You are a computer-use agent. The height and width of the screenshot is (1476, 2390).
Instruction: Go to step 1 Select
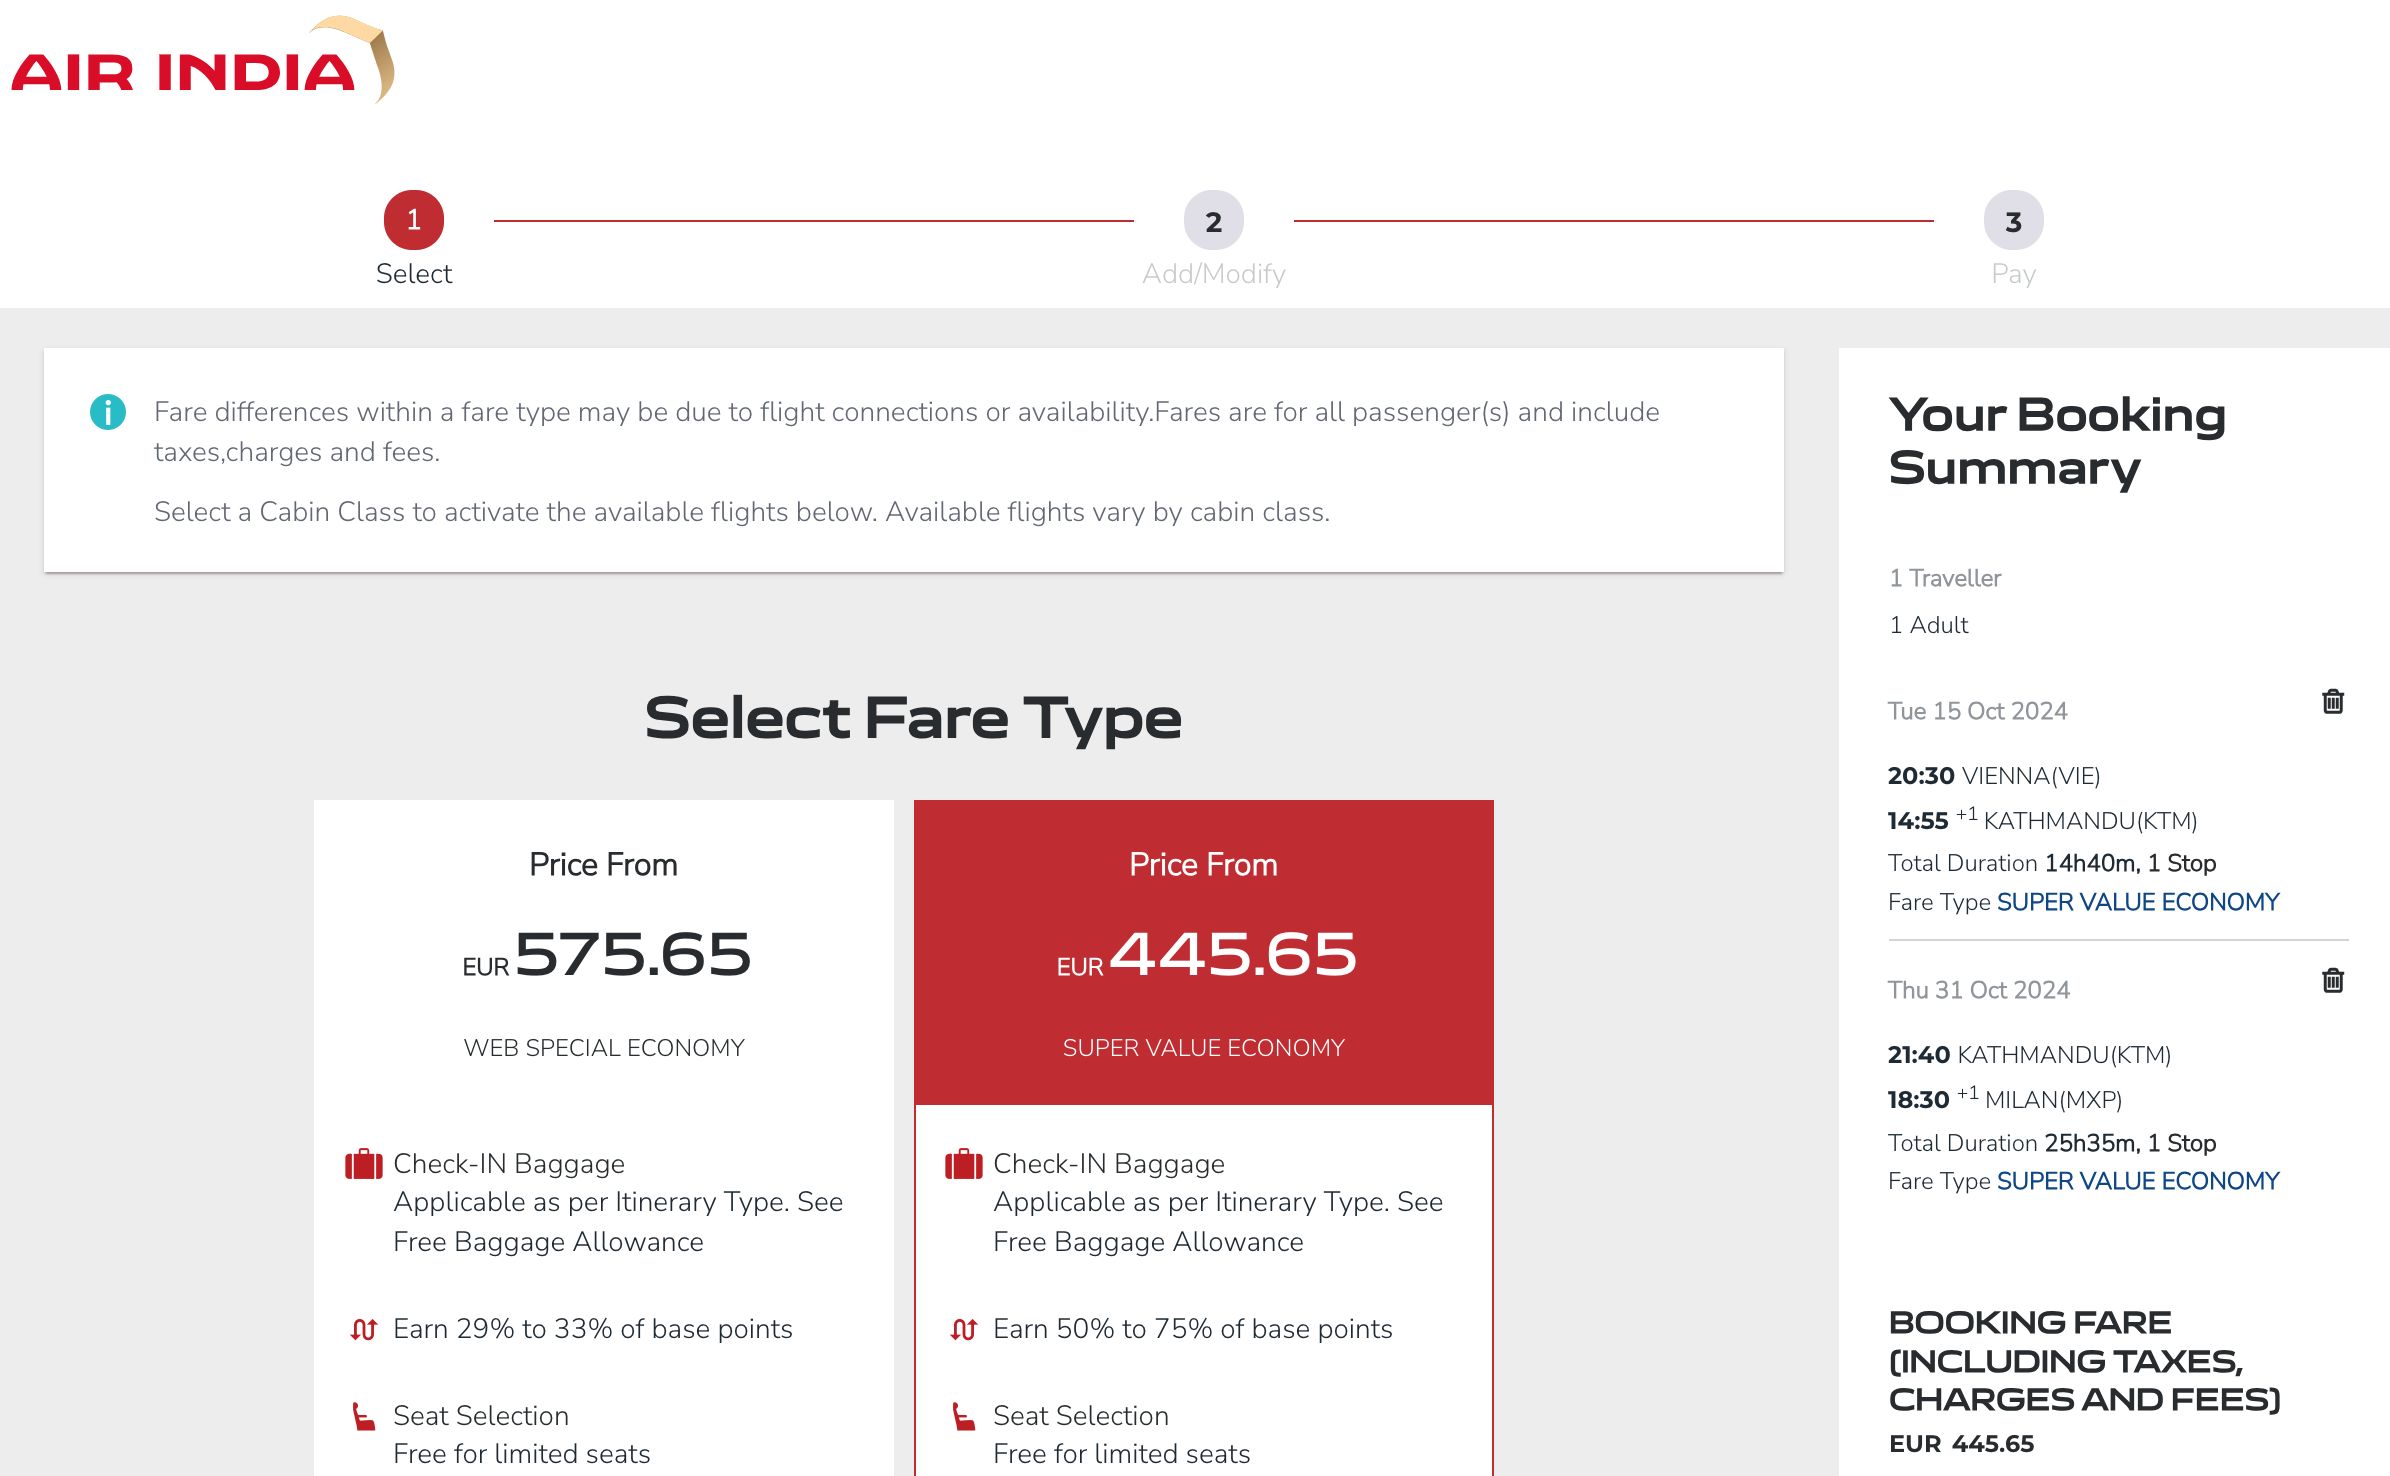coord(414,221)
